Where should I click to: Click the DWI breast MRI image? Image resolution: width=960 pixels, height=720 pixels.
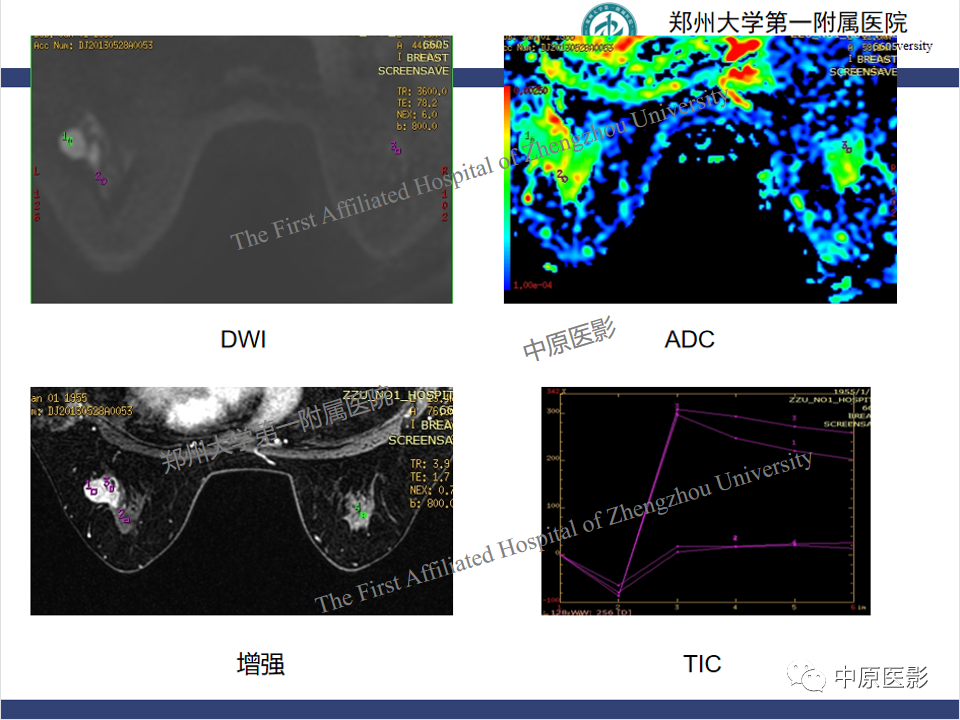pyautogui.click(x=242, y=169)
